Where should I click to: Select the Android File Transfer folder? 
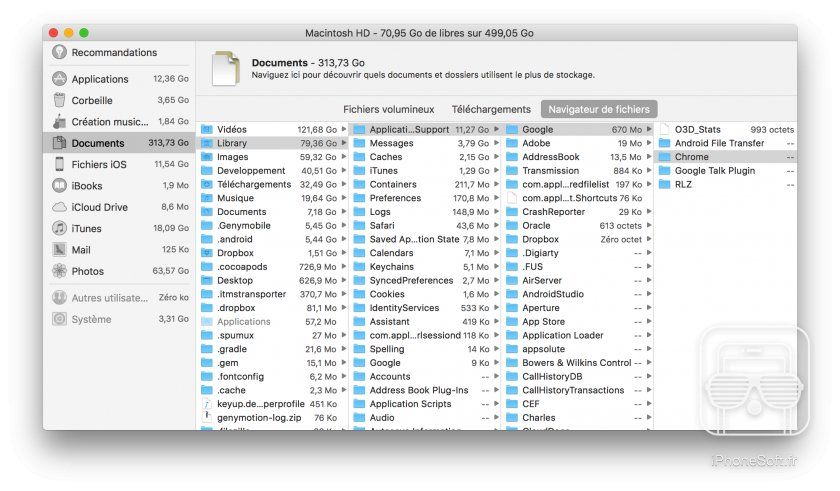point(726,143)
